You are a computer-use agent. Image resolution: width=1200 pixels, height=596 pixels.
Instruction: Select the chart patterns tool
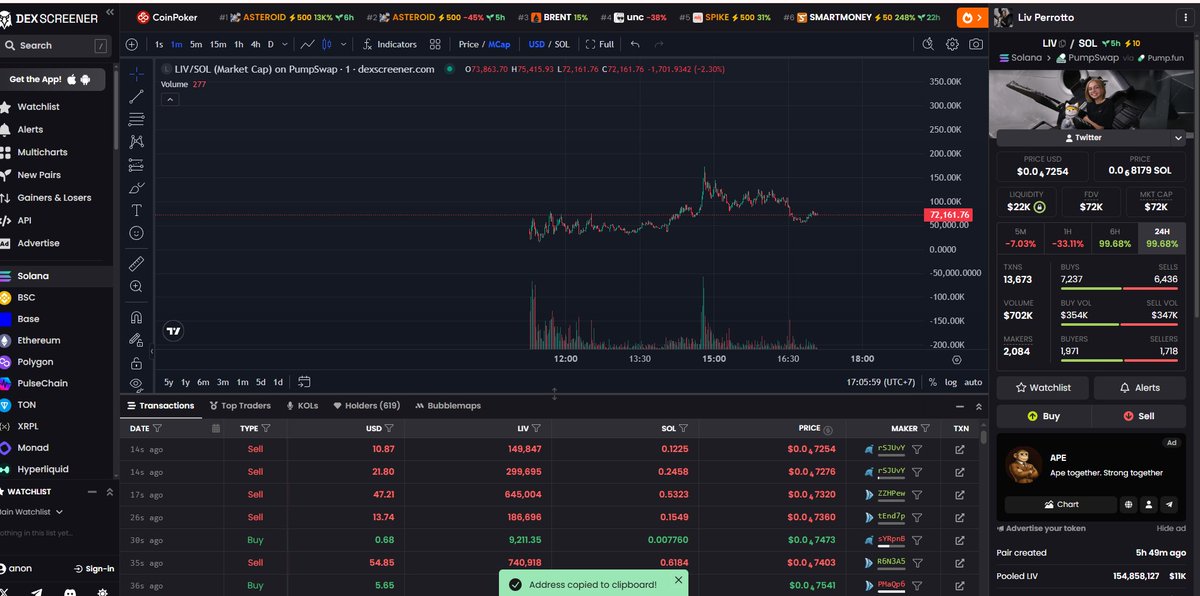136,142
